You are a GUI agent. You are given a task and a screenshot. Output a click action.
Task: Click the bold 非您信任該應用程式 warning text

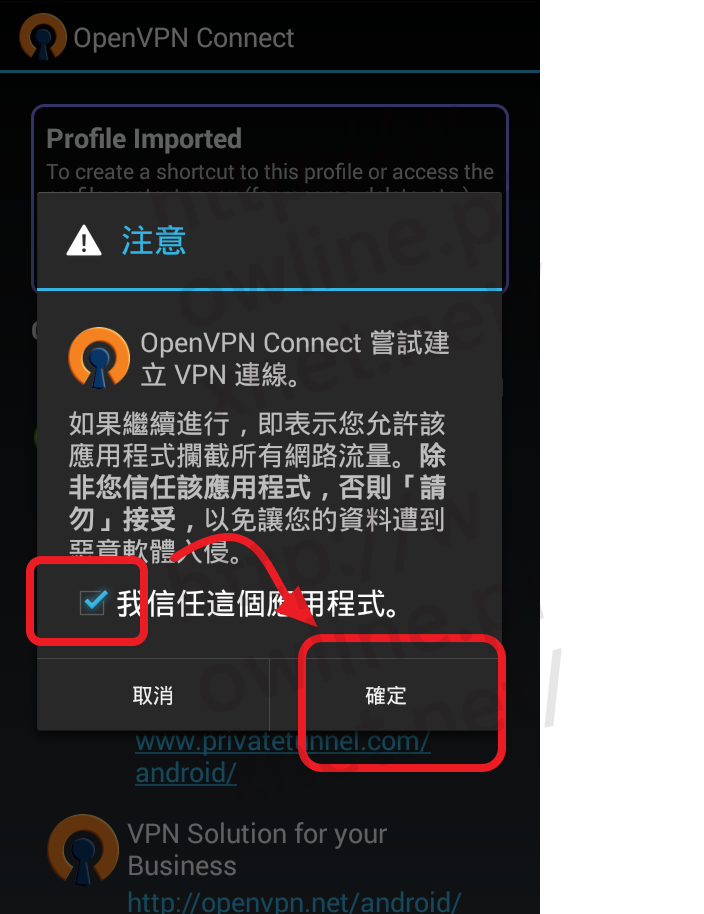point(190,487)
